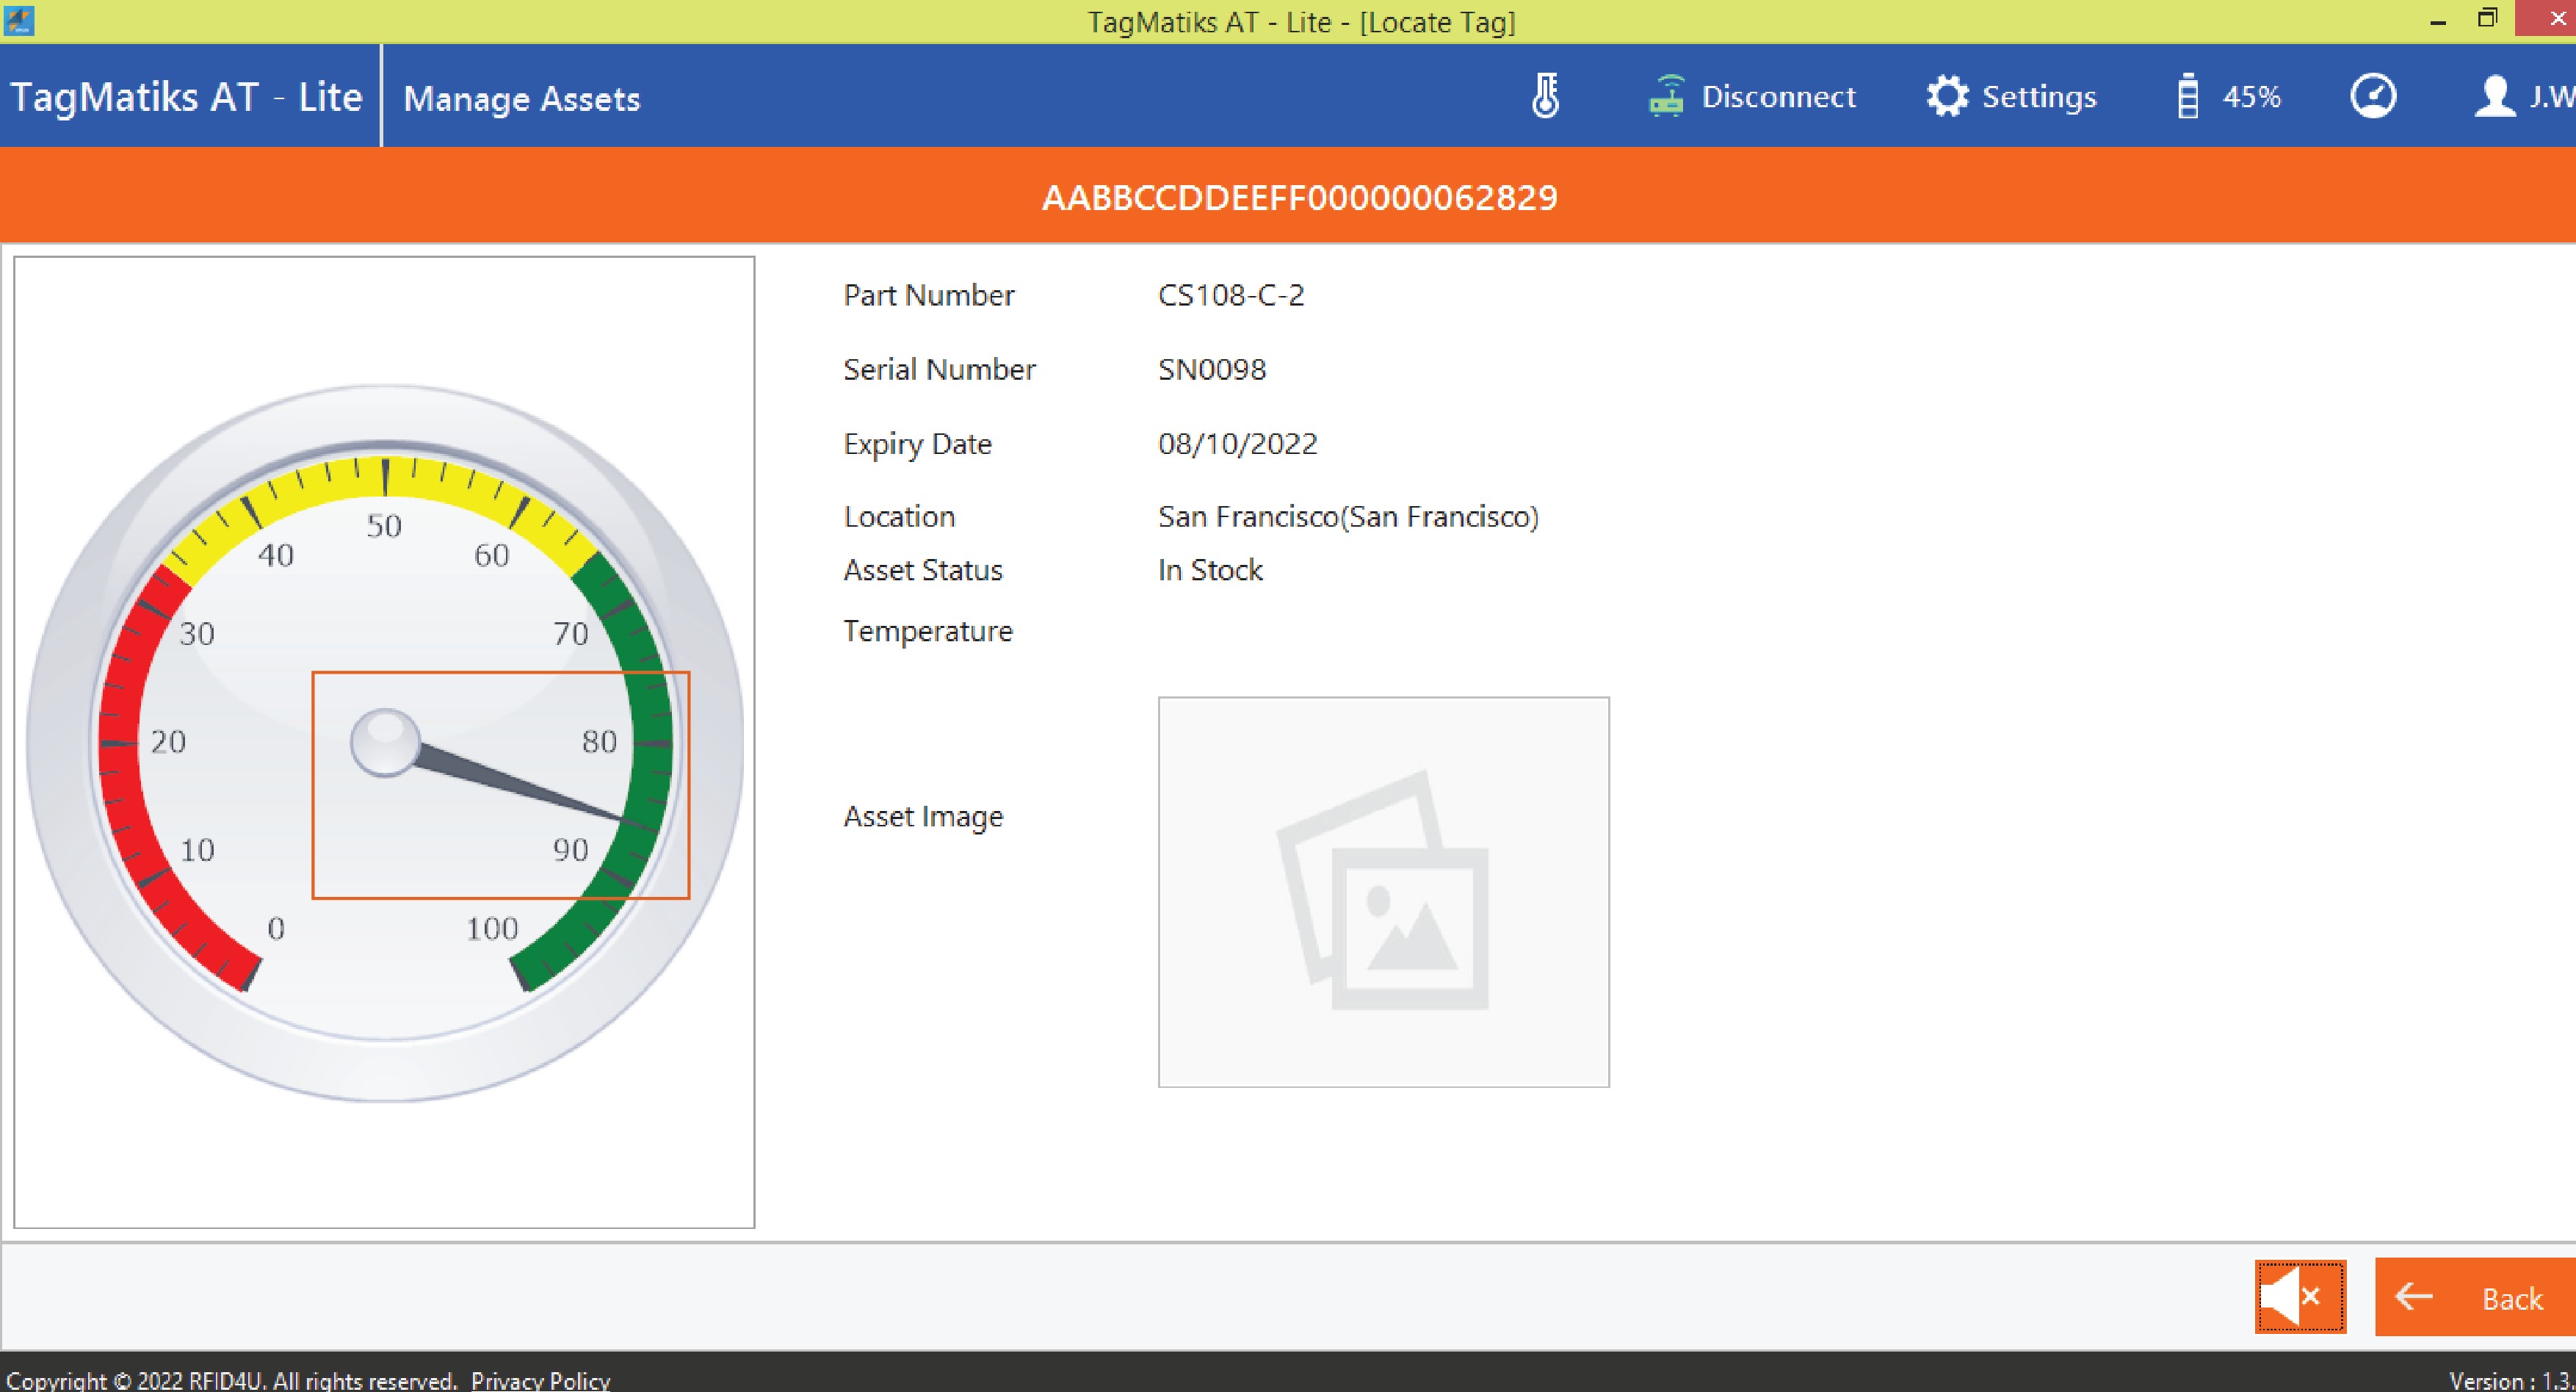This screenshot has width=2576, height=1392.
Task: Click the battery level icon
Action: click(x=2187, y=97)
